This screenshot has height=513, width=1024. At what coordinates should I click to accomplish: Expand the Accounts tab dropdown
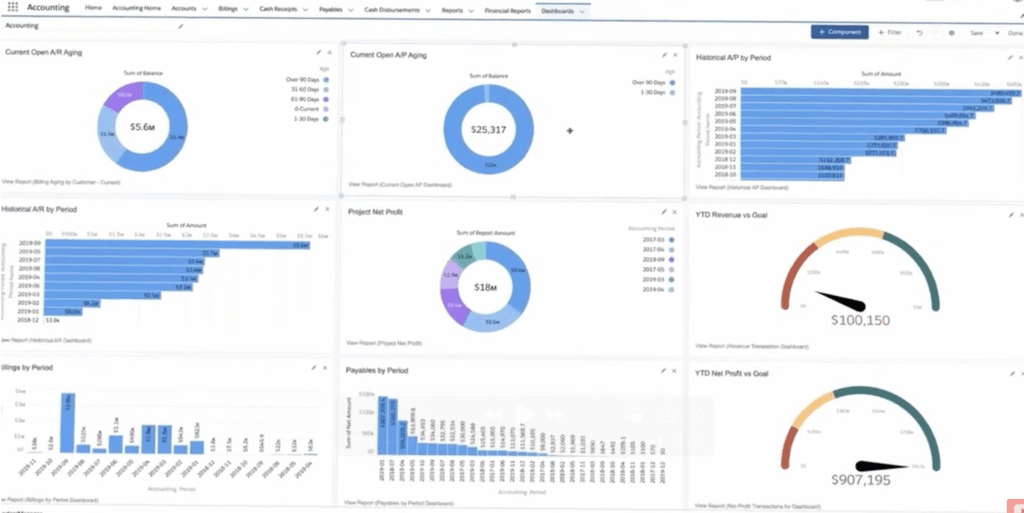(x=205, y=8)
